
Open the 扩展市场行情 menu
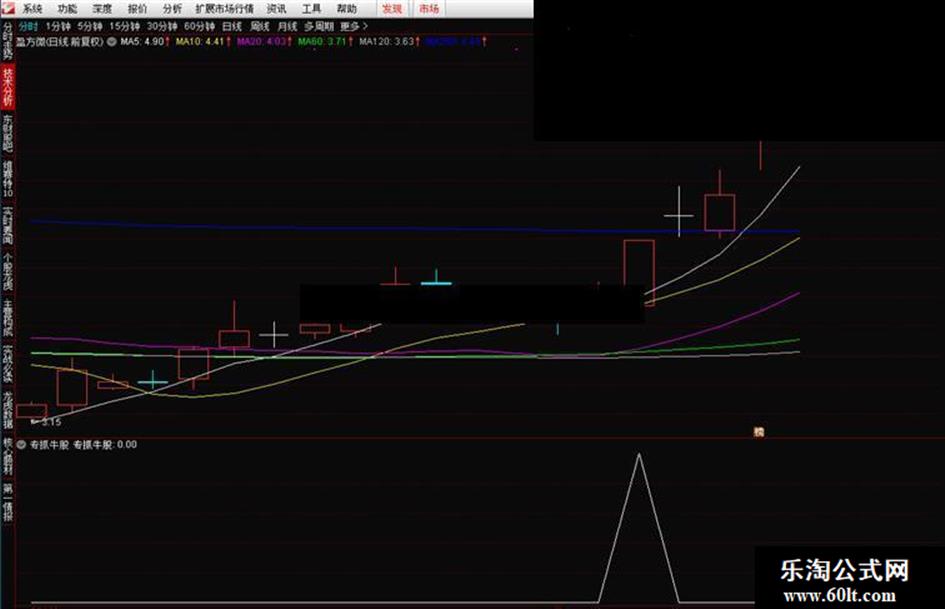(x=224, y=8)
